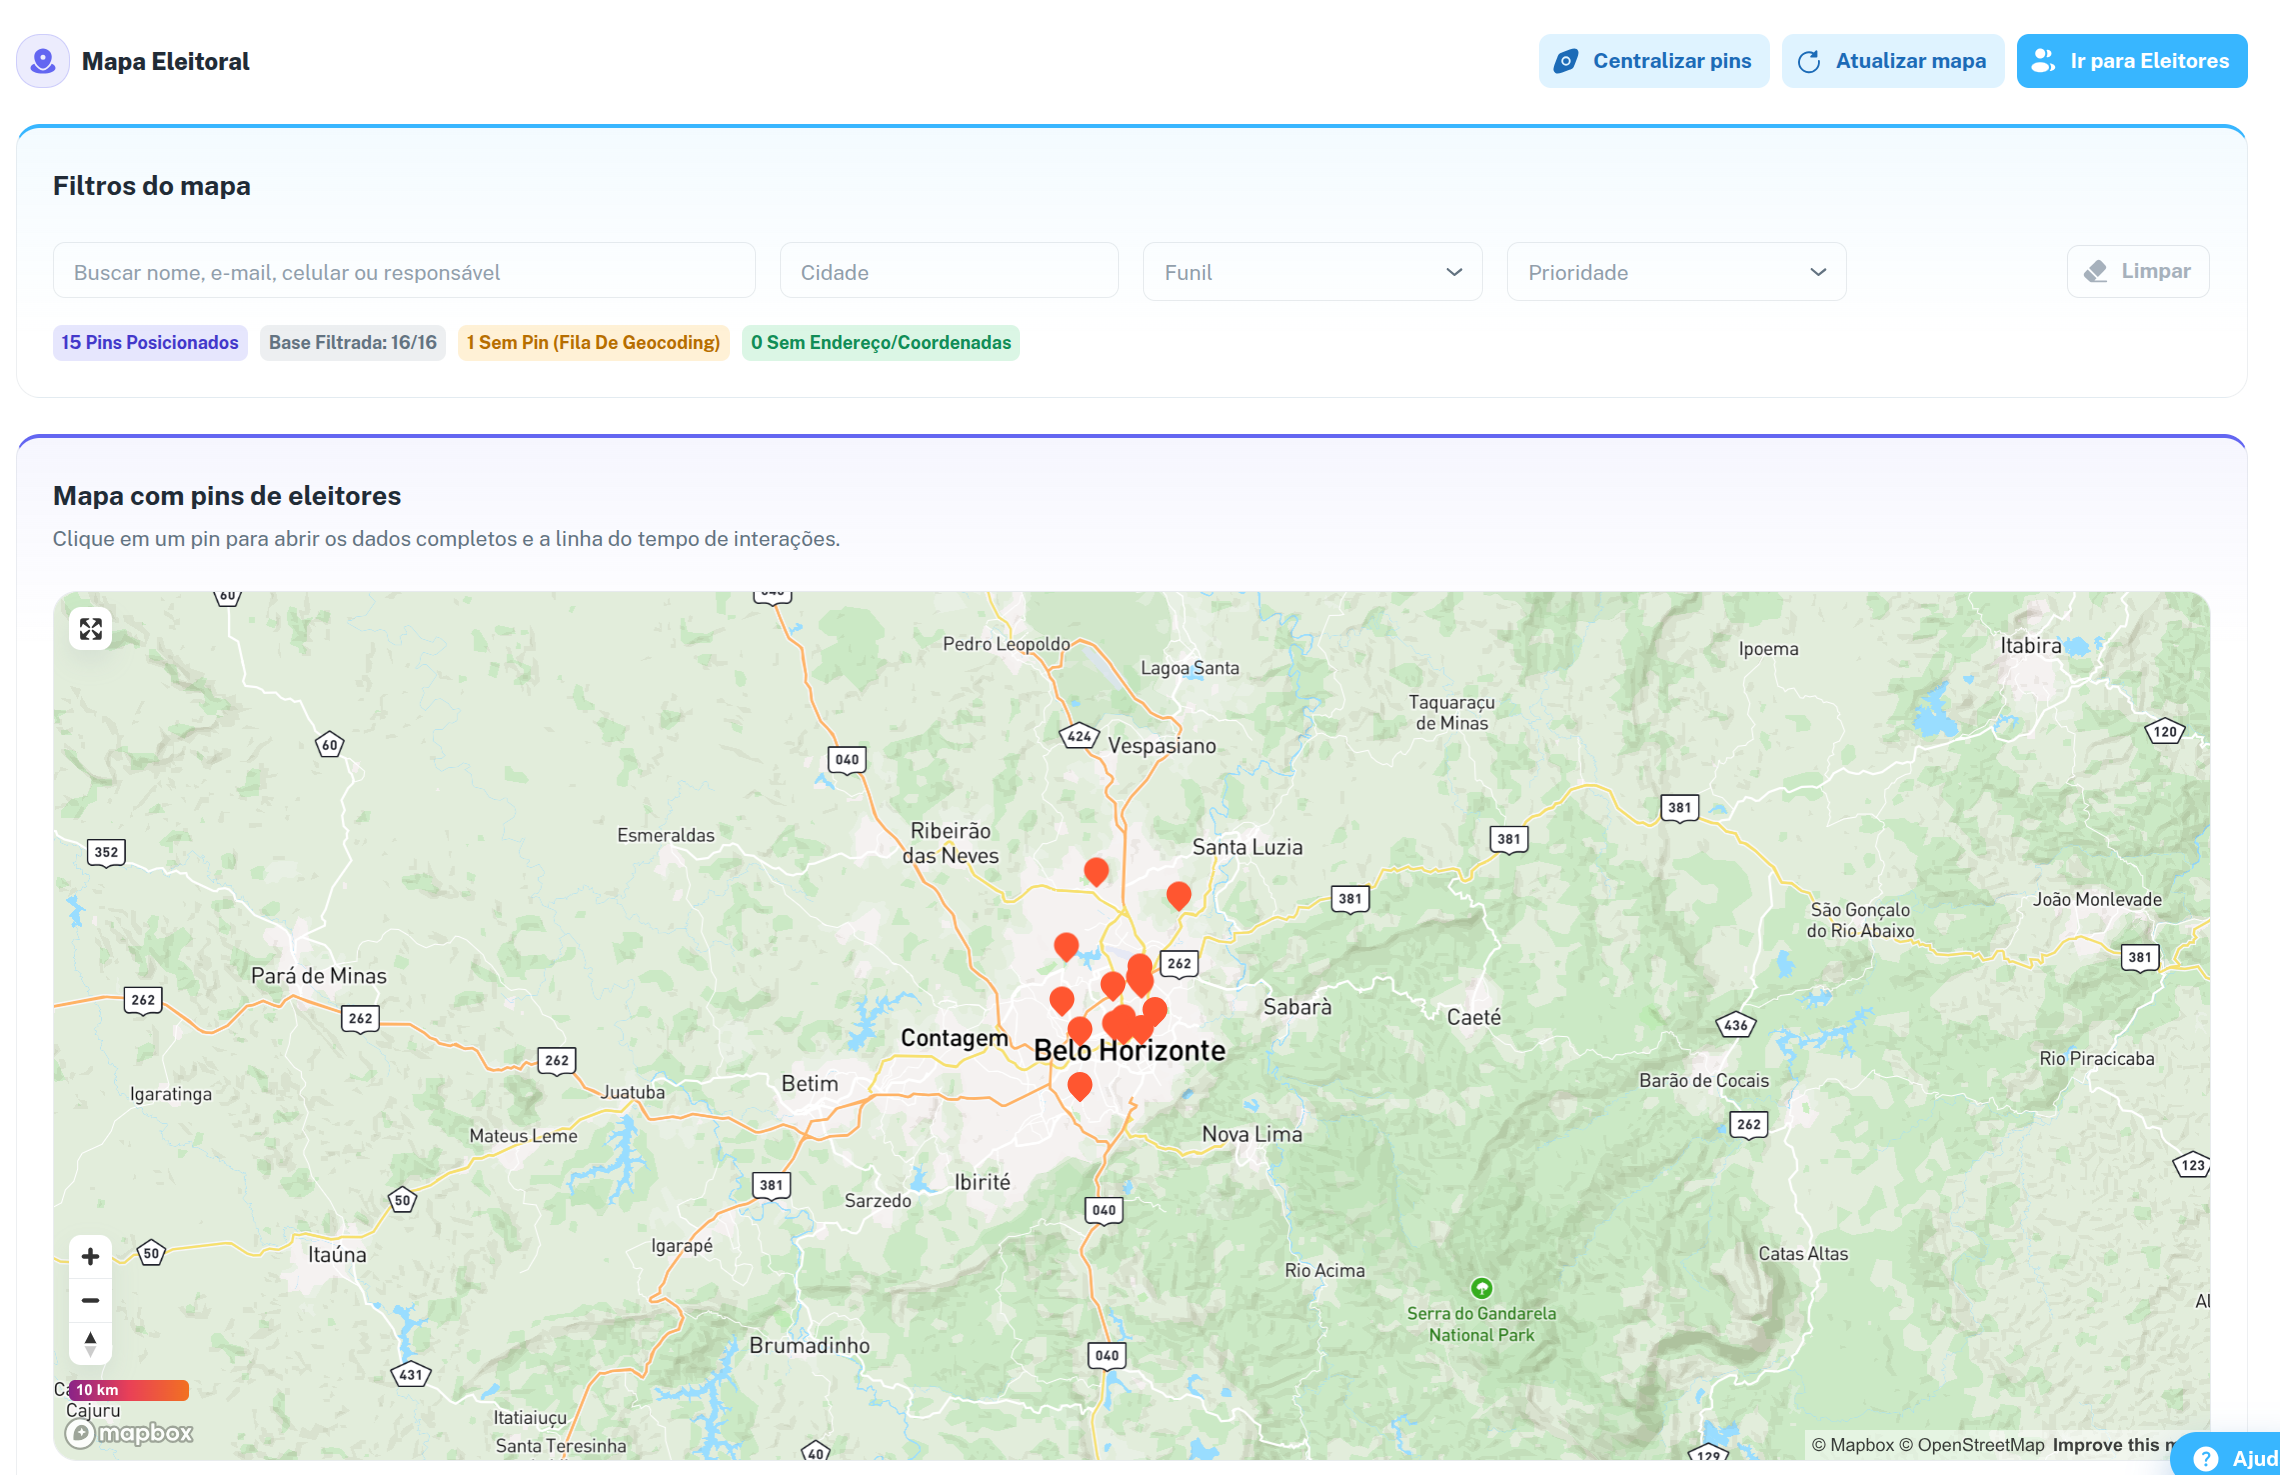Click the purple pin icon beside Mapa Eleitoral
The height and width of the screenshot is (1475, 2280).
[x=42, y=60]
